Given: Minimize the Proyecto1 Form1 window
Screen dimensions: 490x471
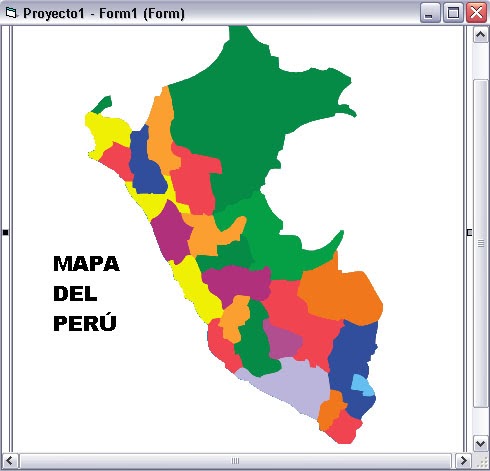Looking at the screenshot, I should (x=430, y=13).
